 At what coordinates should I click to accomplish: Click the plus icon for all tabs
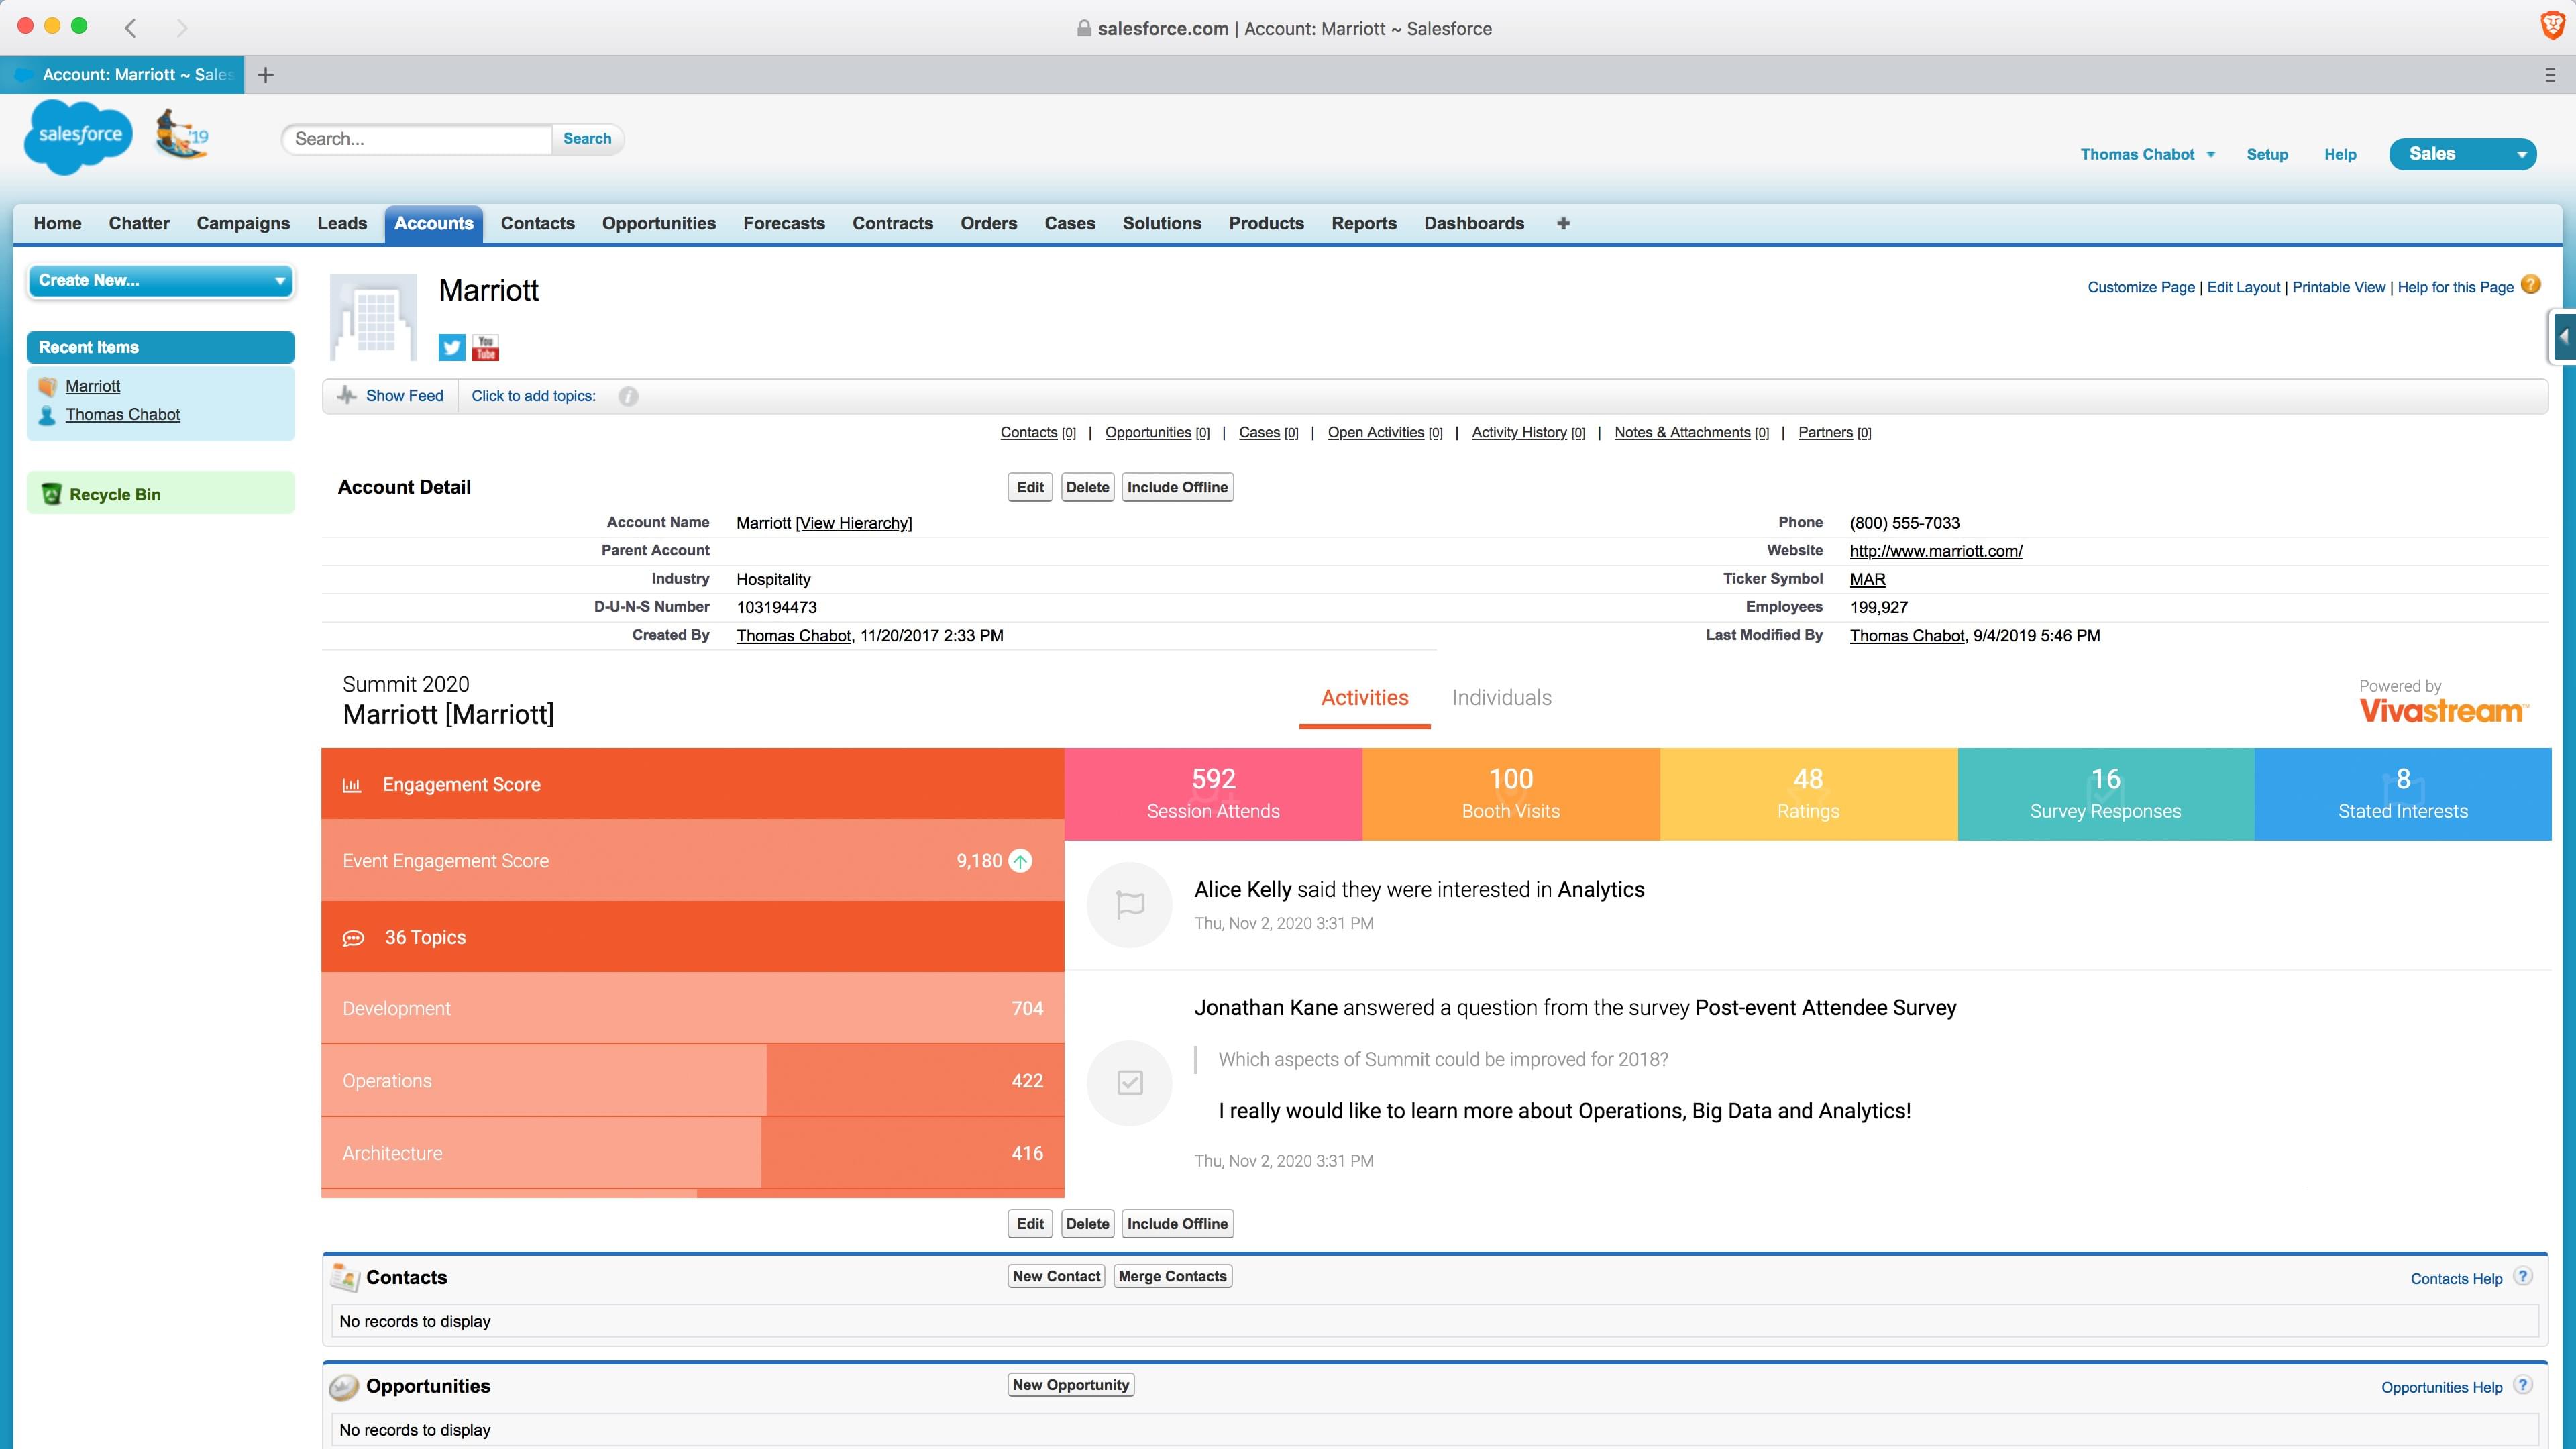1563,223
